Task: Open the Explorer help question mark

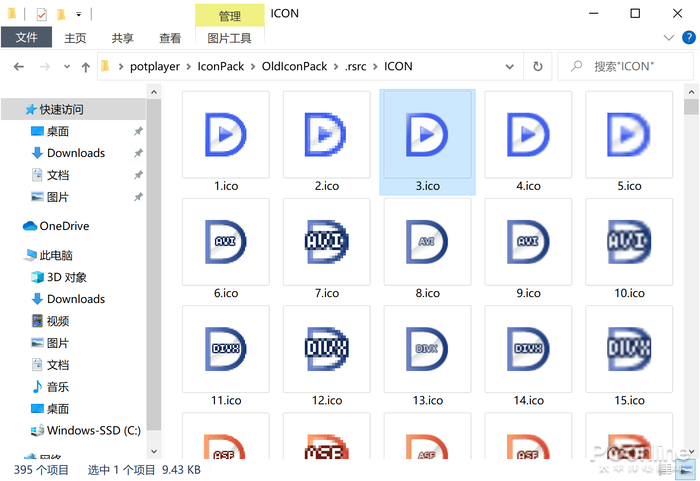Action: [x=688, y=38]
